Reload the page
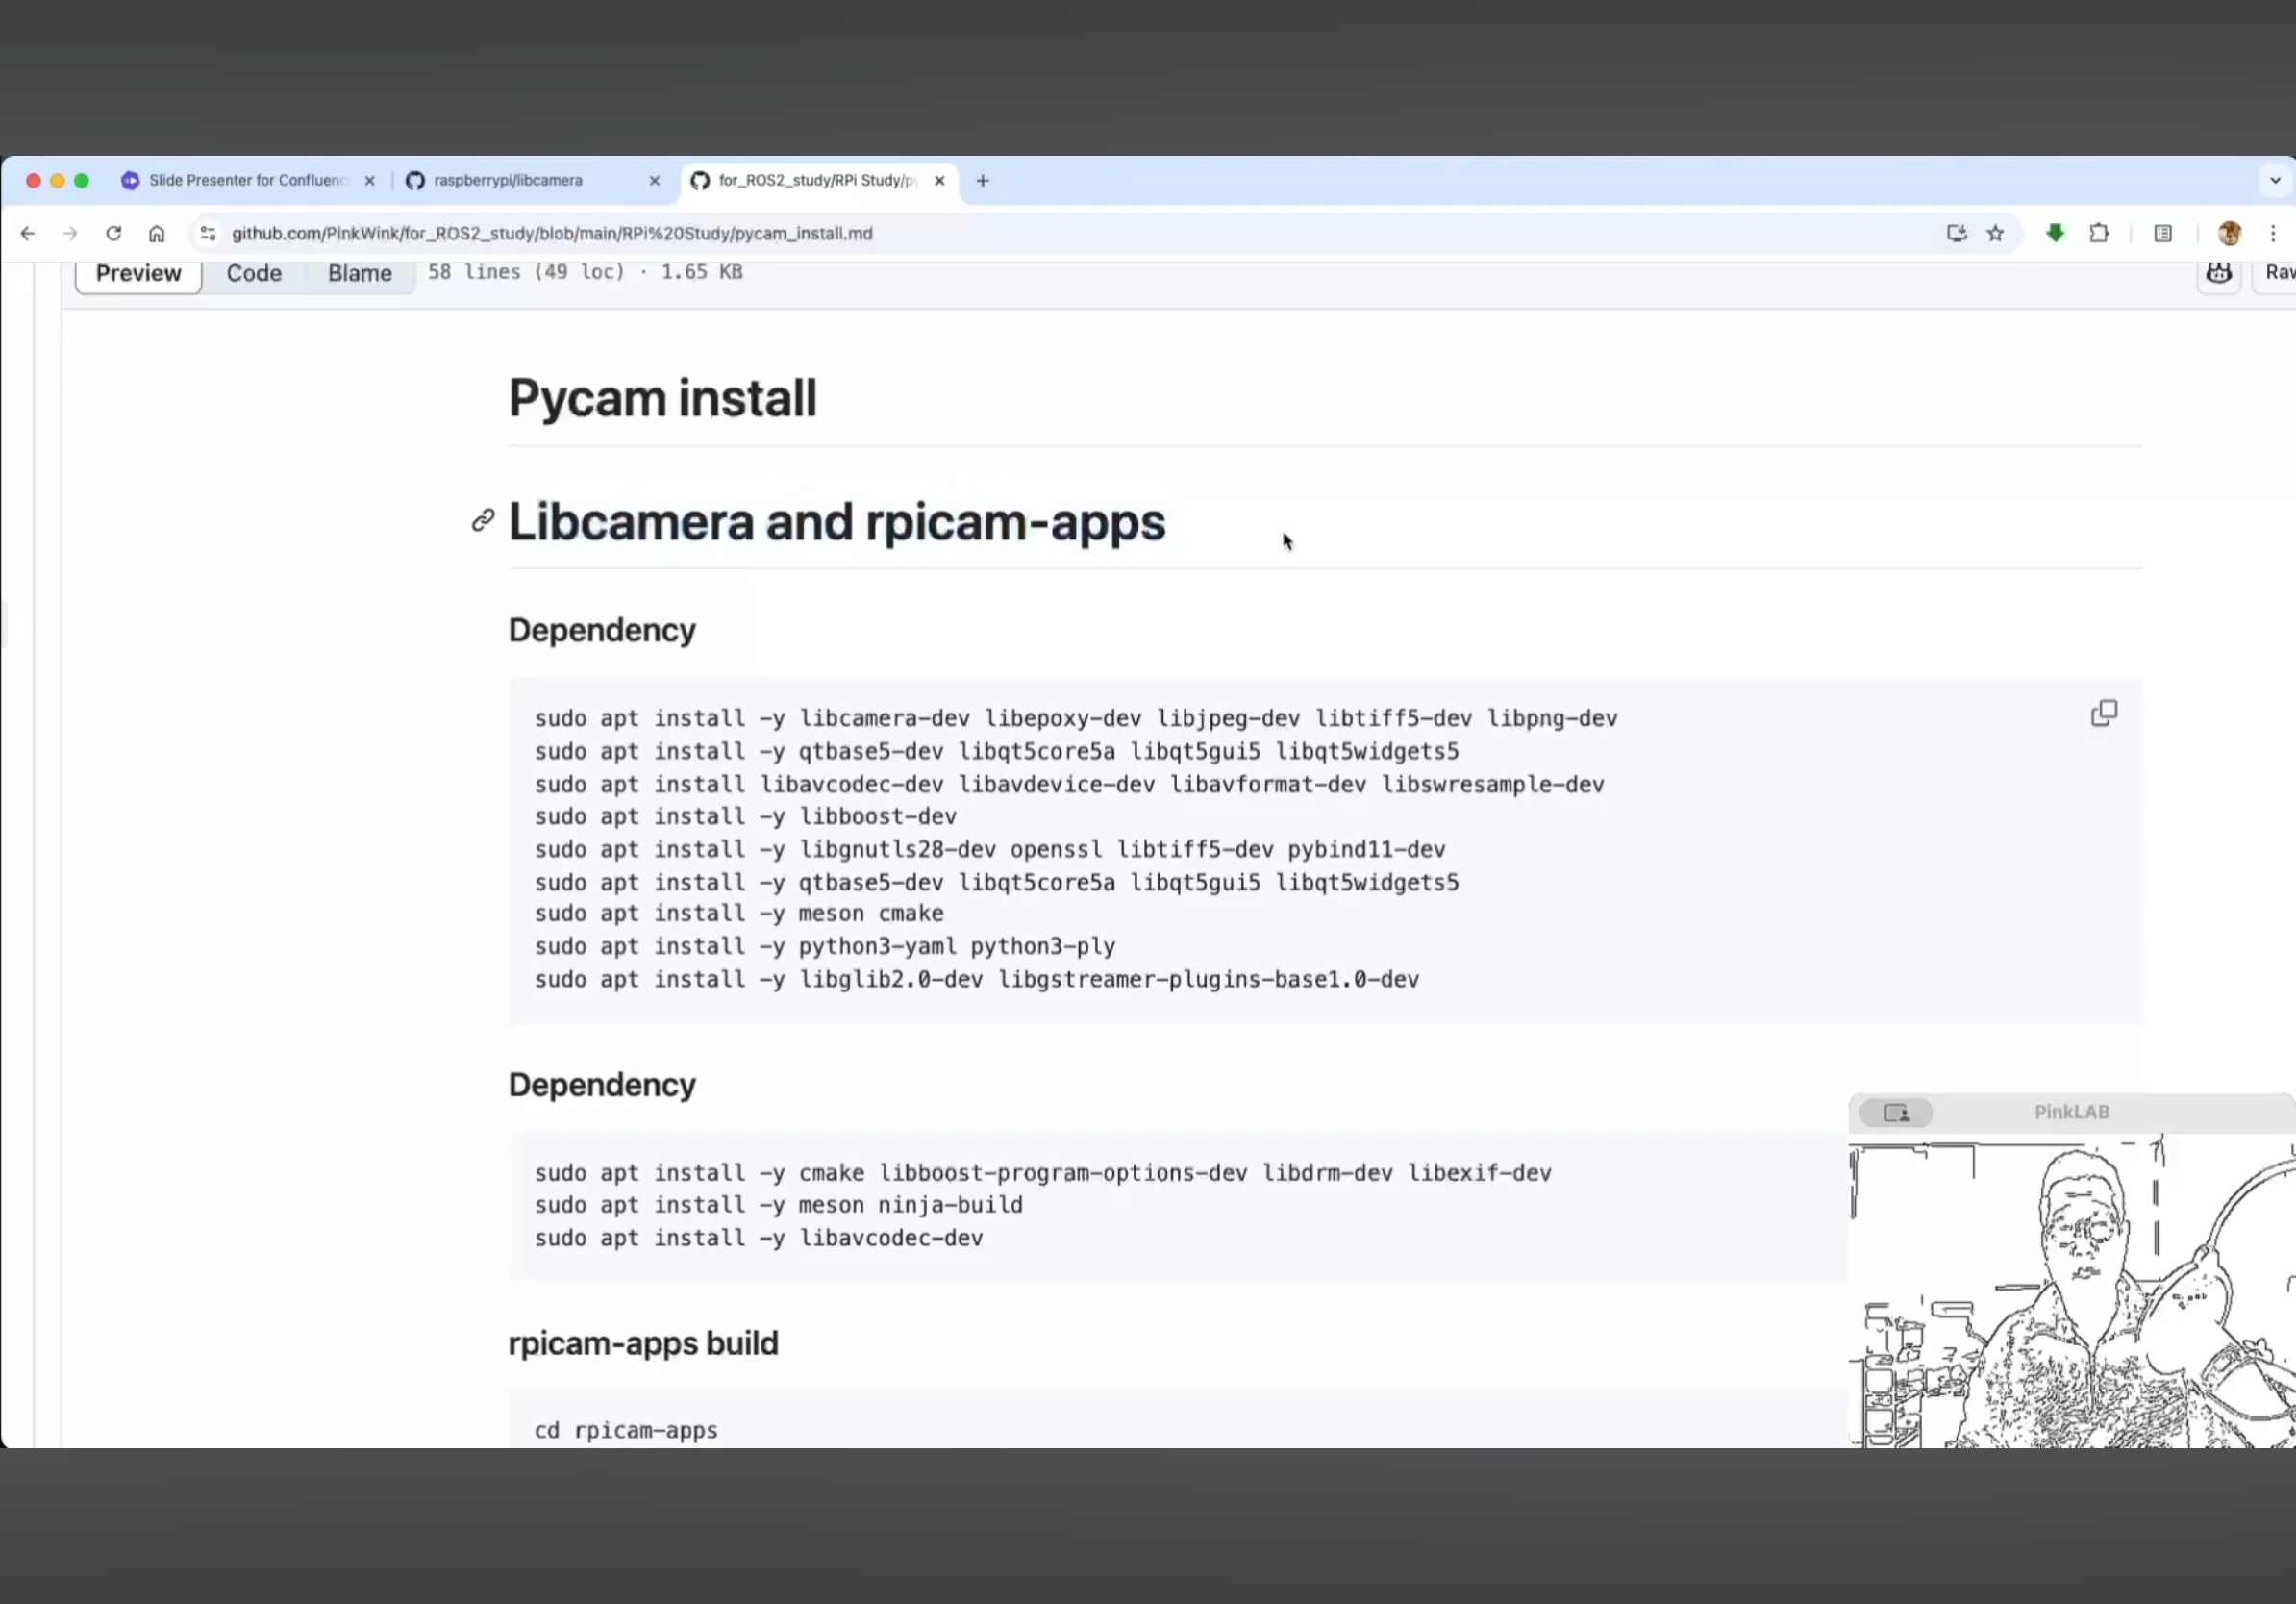 tap(113, 234)
